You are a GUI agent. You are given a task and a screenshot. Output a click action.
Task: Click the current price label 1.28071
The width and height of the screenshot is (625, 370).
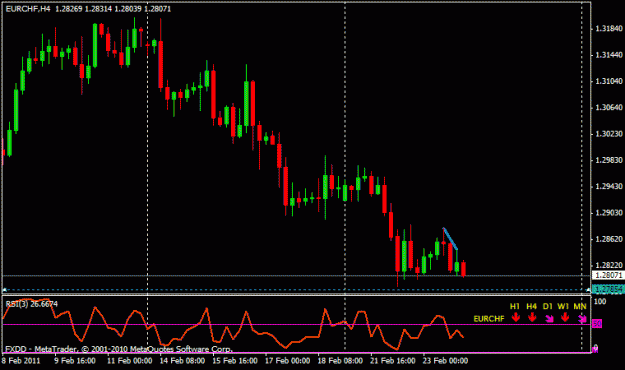[x=608, y=275]
